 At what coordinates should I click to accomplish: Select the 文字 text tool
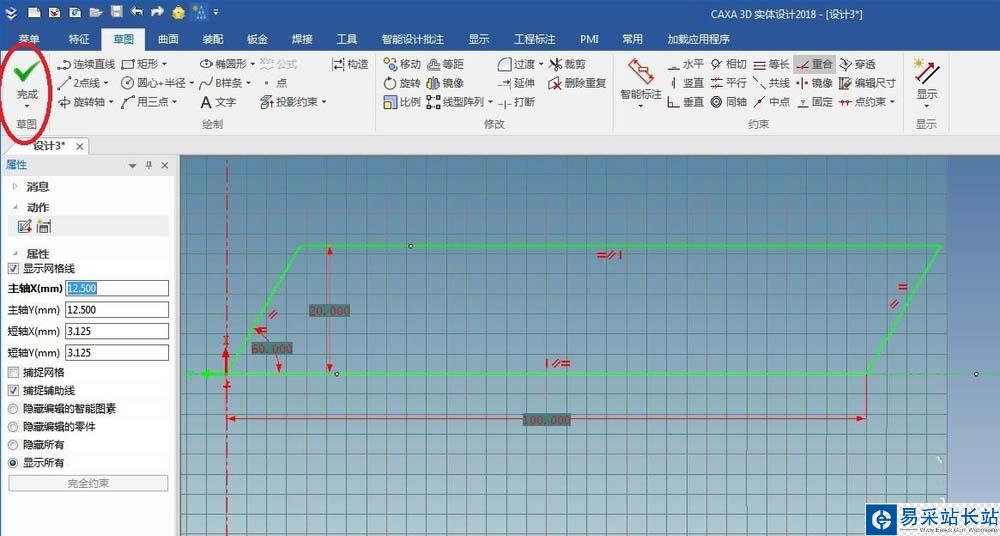(x=218, y=102)
